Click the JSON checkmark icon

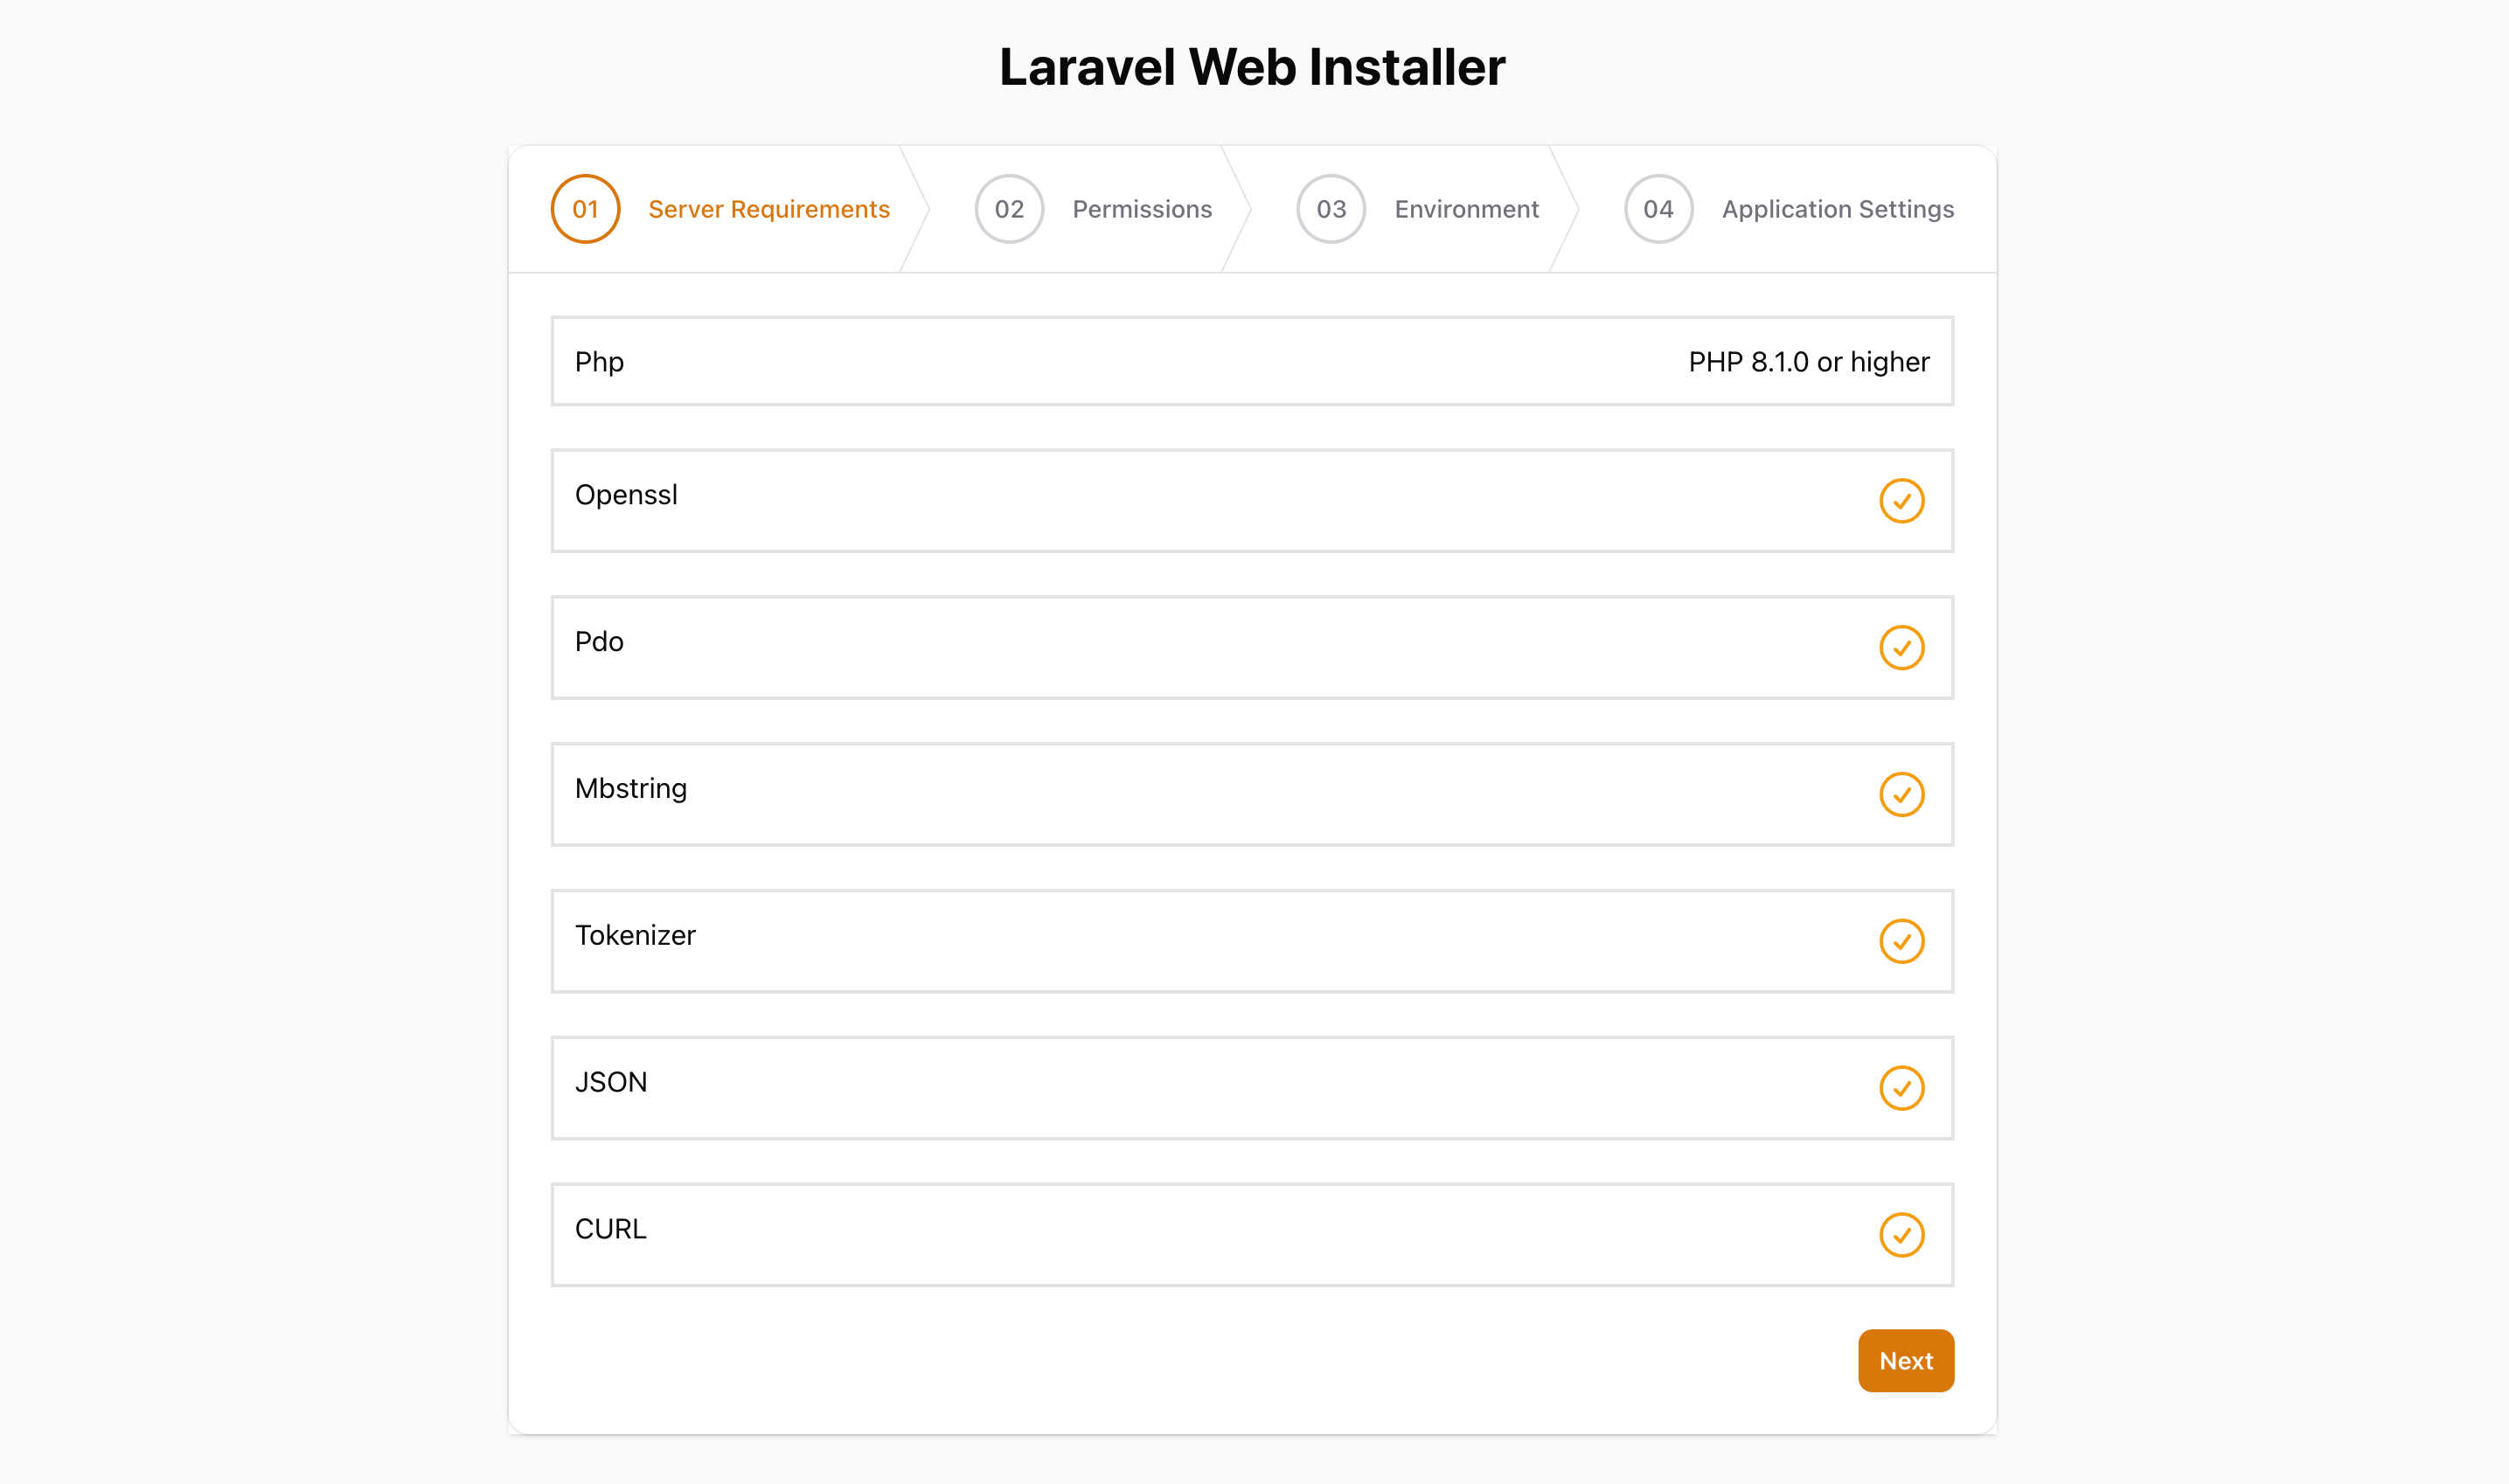coord(1903,1088)
